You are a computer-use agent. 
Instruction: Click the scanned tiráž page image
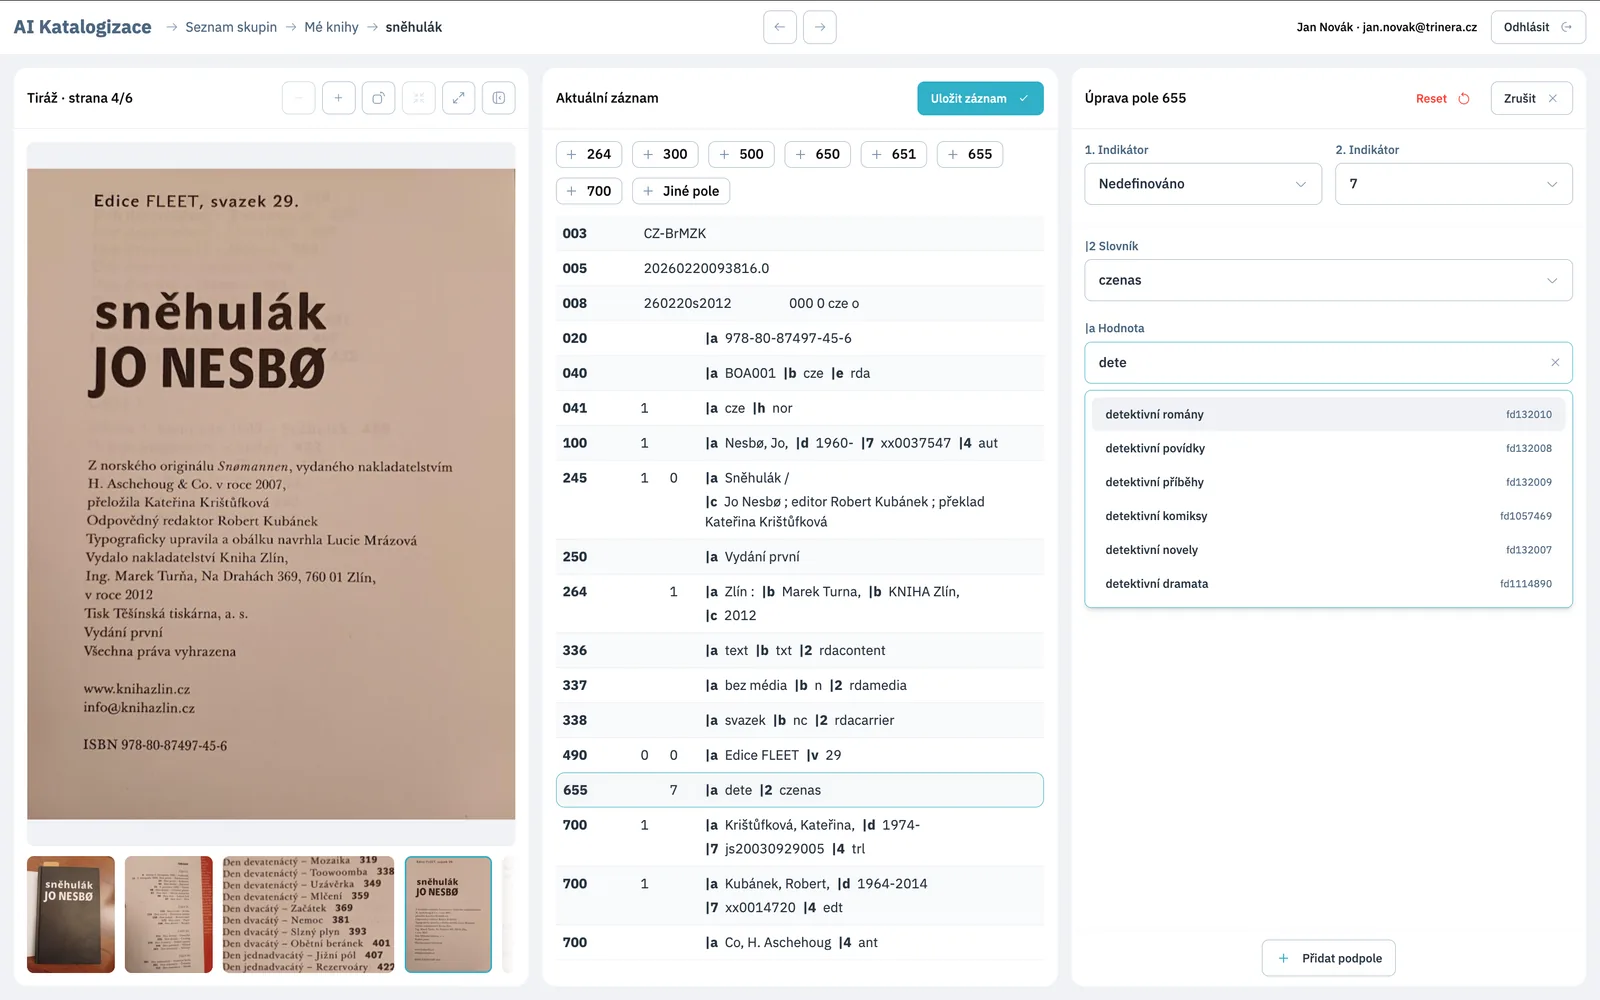(x=271, y=494)
